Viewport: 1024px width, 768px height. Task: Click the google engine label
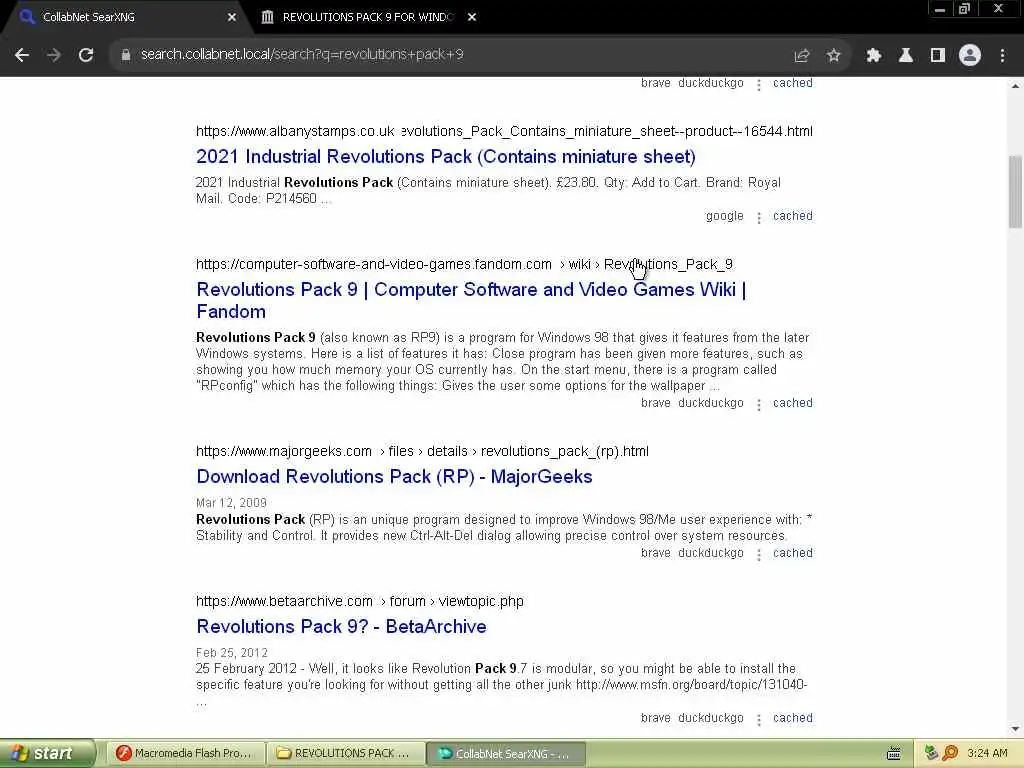(x=724, y=216)
